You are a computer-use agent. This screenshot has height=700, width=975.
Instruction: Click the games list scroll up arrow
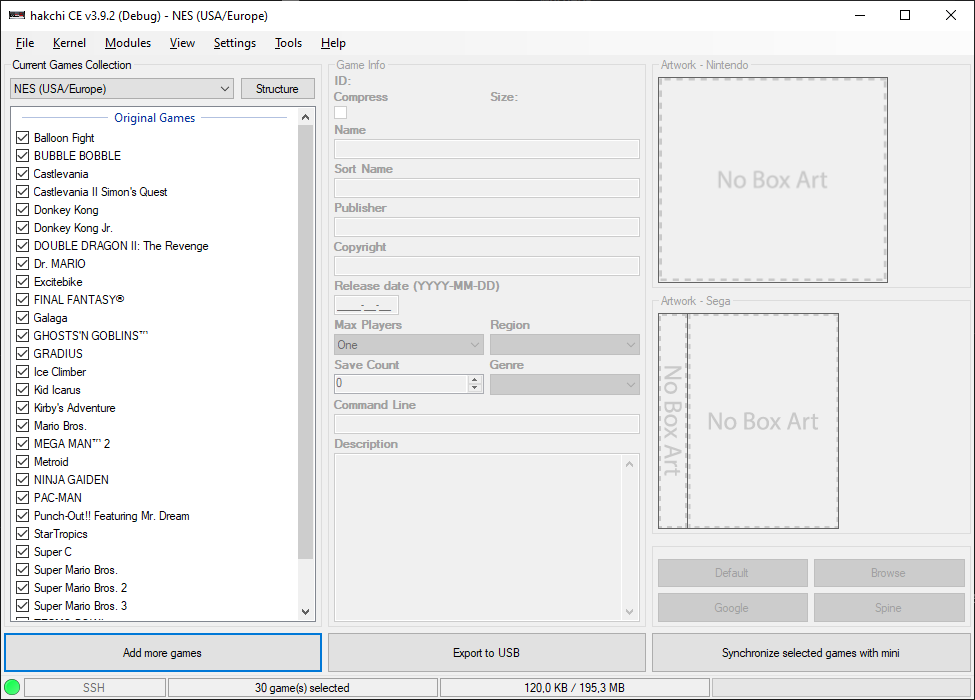coord(305,117)
